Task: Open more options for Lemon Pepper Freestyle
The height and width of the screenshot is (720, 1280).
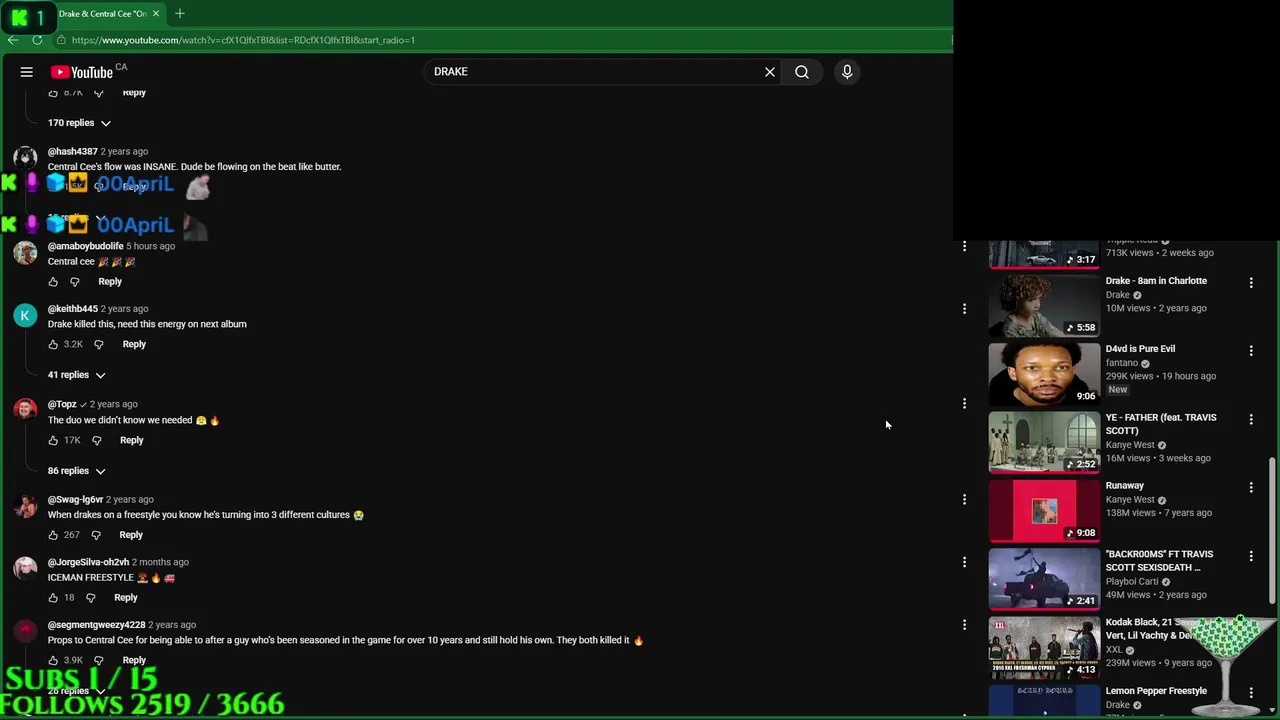Action: point(1251,693)
